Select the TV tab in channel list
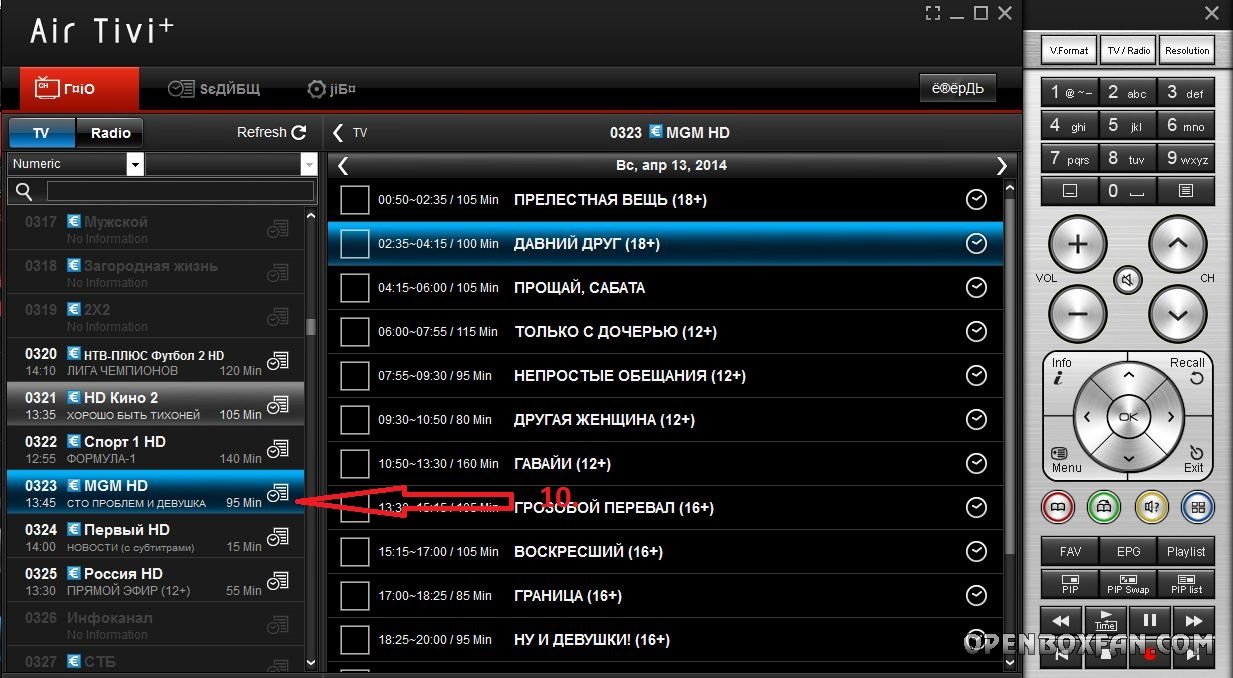This screenshot has height=678, width=1233. [x=41, y=133]
